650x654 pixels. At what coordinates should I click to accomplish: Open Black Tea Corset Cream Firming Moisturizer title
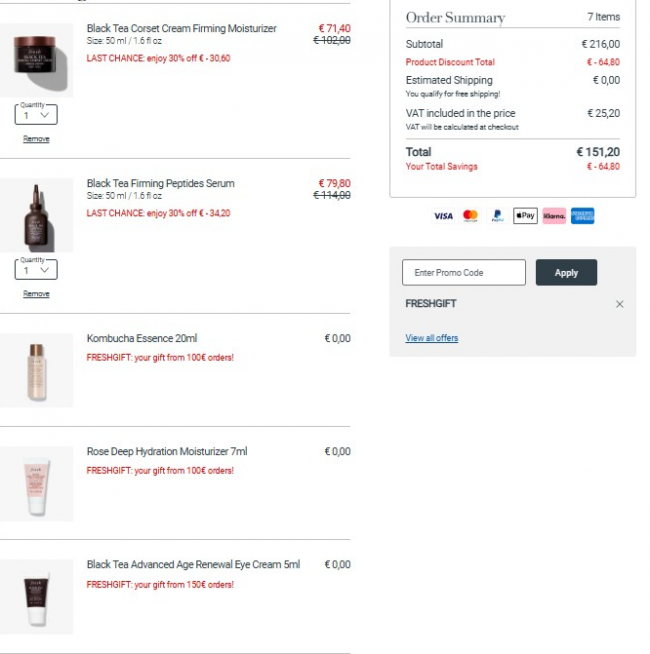[181, 28]
